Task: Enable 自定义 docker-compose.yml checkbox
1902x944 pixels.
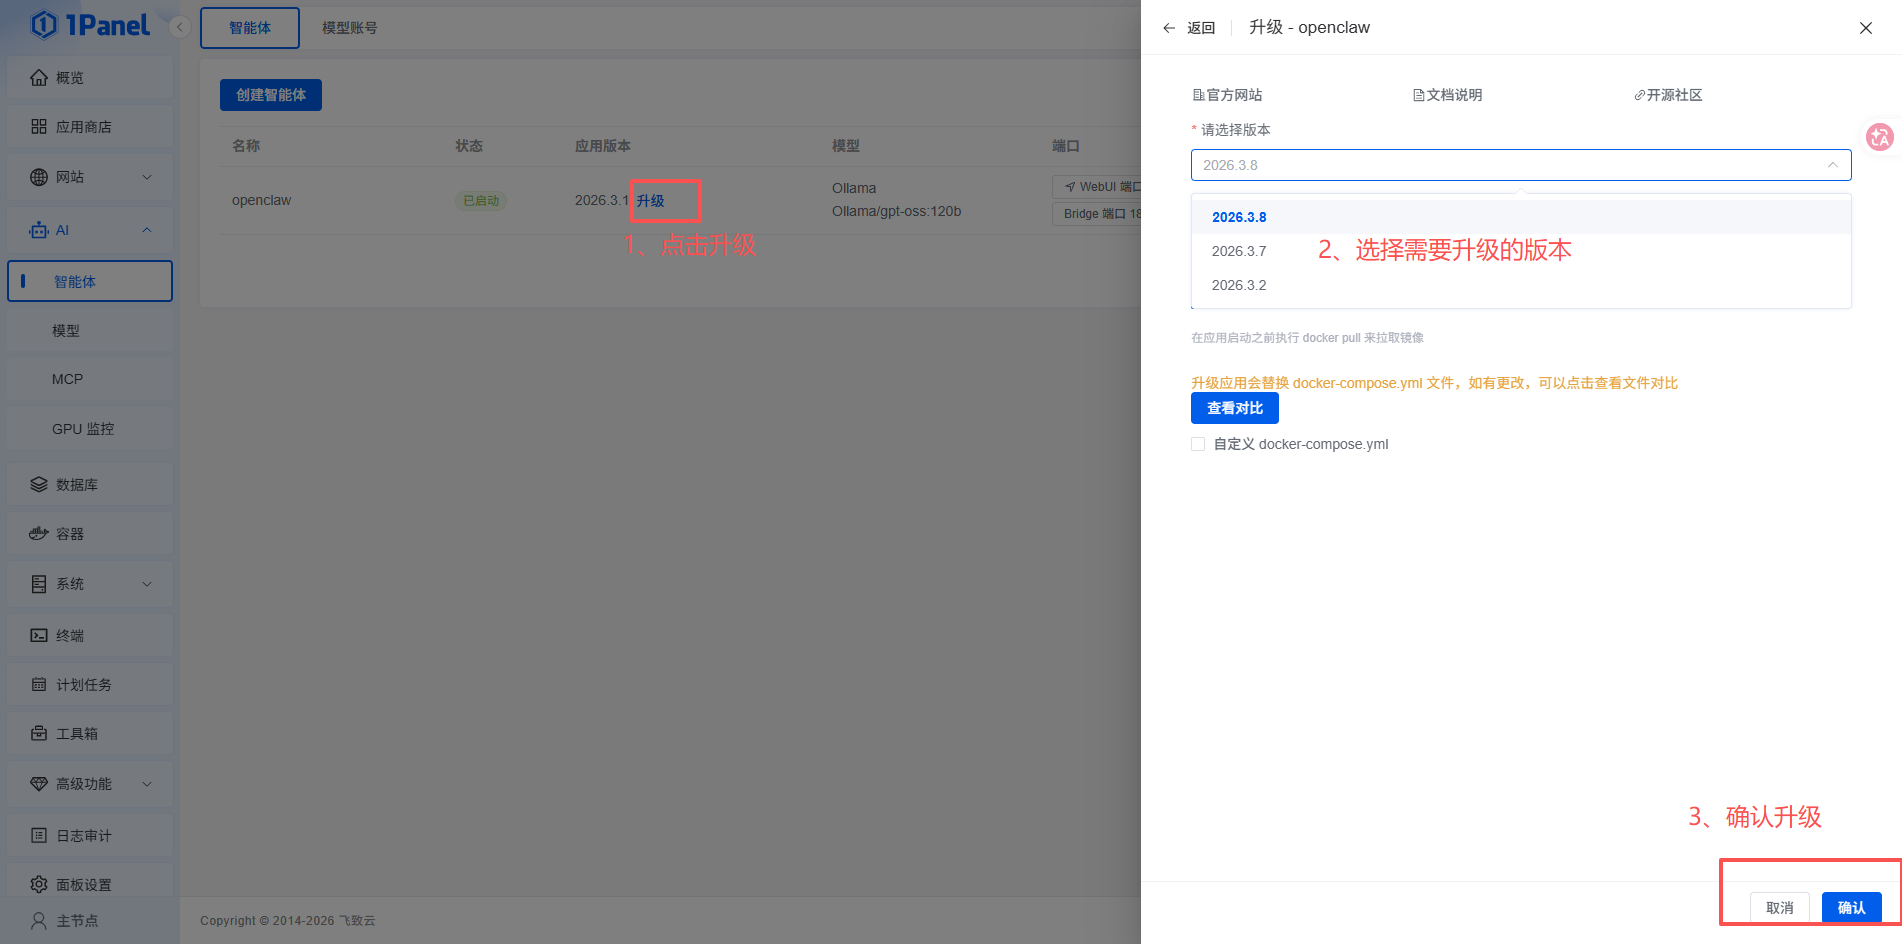Action: click(1198, 444)
